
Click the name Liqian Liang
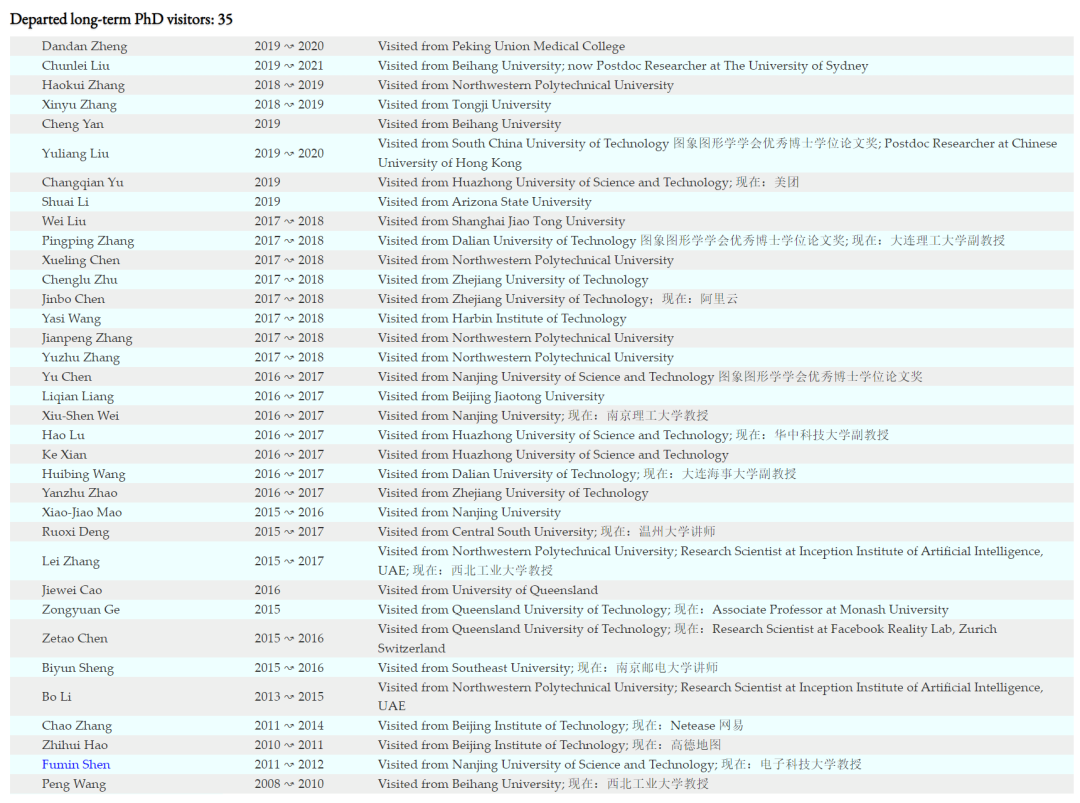(x=78, y=396)
